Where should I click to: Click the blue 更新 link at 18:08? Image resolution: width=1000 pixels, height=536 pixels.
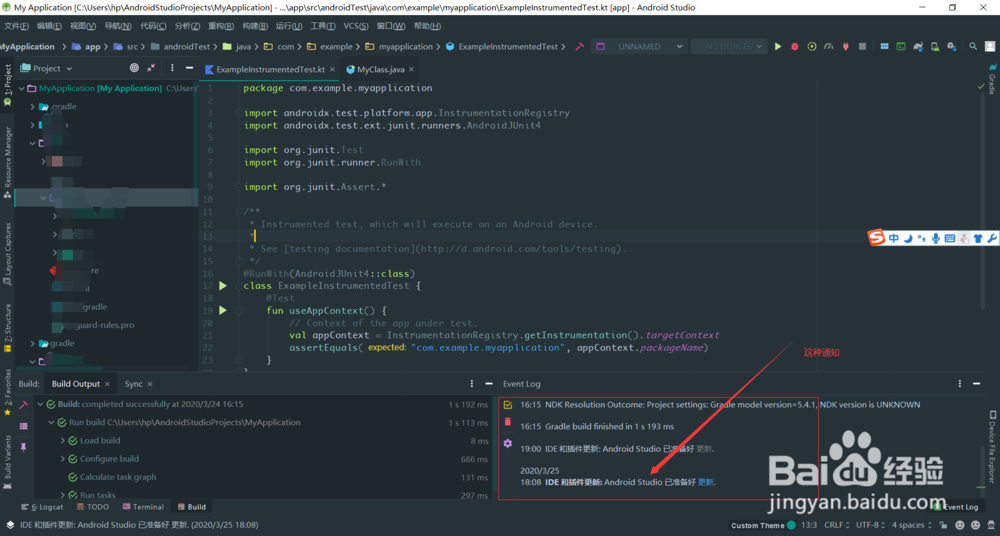tap(706, 482)
